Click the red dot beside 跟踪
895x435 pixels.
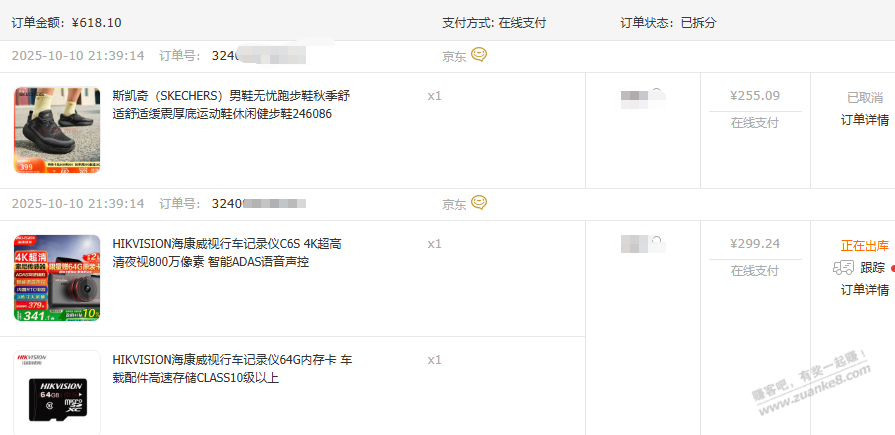(x=892, y=268)
